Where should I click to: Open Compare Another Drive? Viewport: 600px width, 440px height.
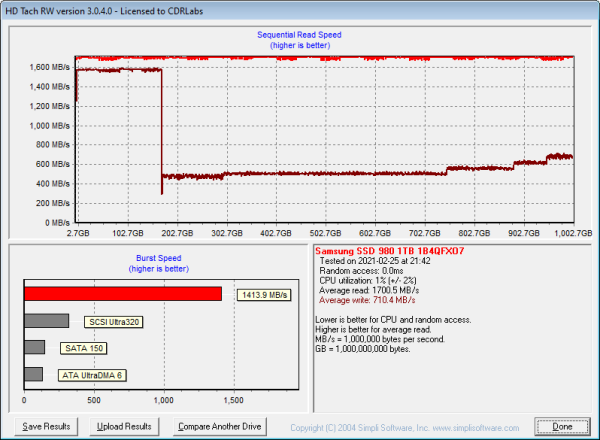(x=219, y=426)
